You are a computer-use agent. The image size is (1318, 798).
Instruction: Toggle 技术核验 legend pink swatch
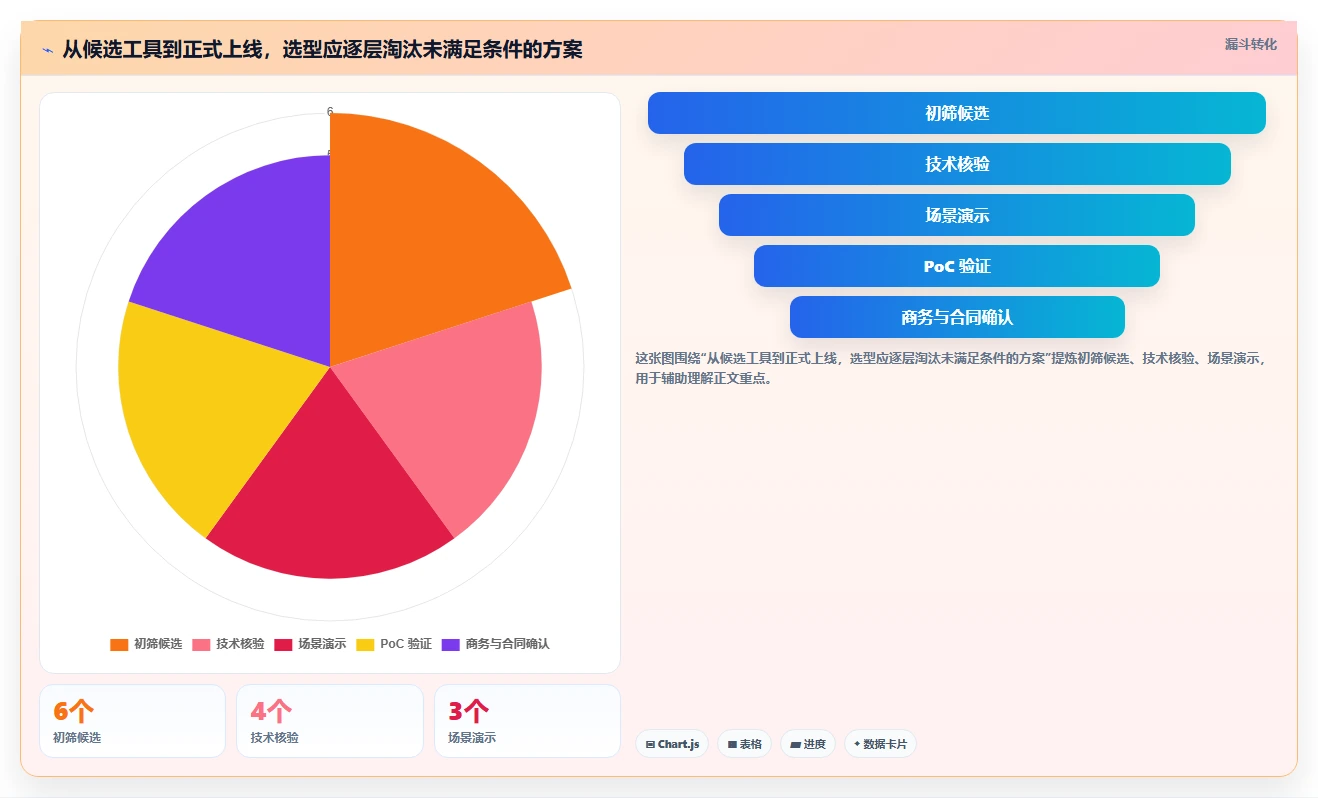201,644
